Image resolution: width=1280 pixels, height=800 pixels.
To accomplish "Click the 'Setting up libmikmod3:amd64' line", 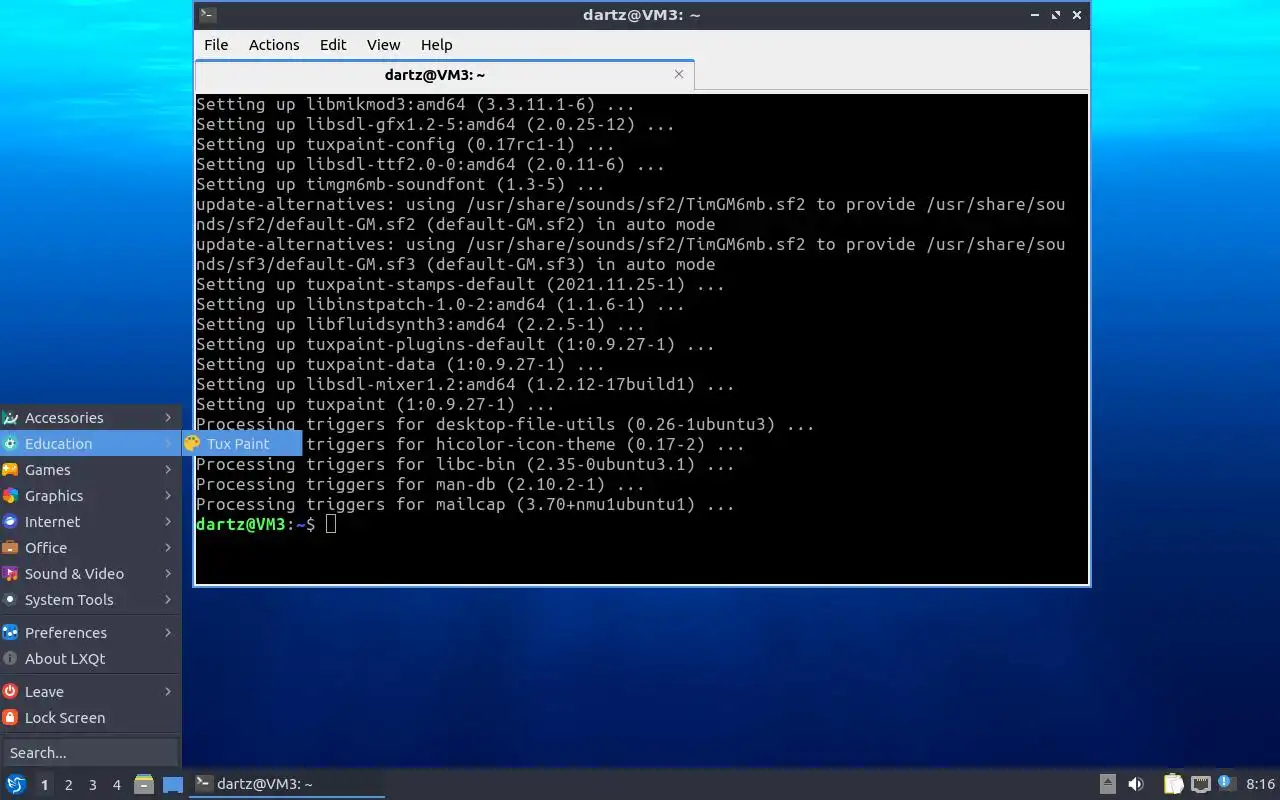I will (415, 104).
